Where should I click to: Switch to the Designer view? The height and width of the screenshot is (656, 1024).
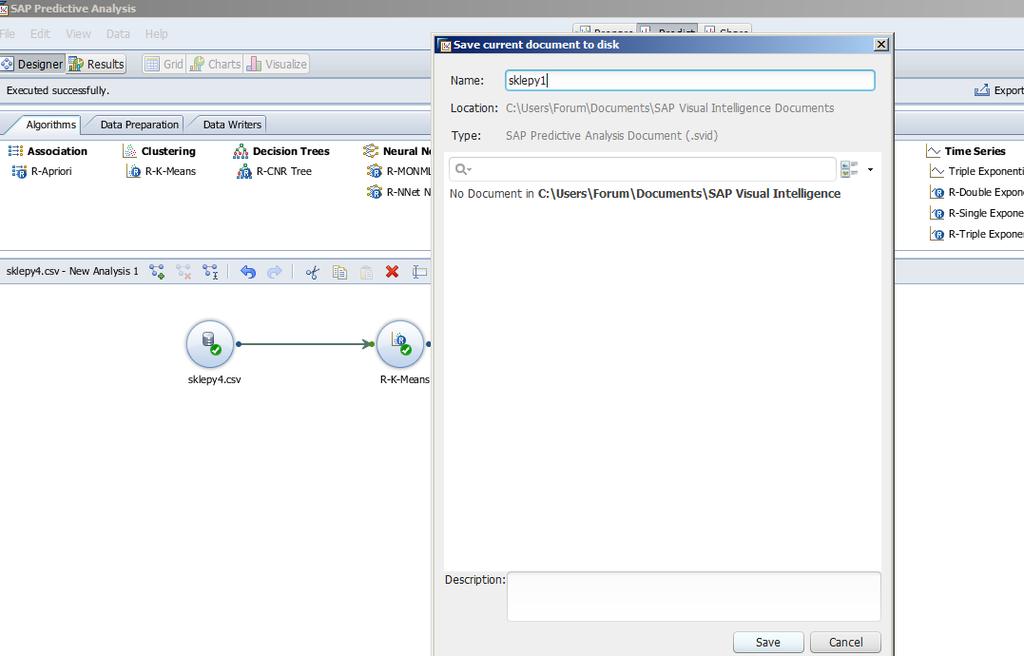tap(33, 64)
